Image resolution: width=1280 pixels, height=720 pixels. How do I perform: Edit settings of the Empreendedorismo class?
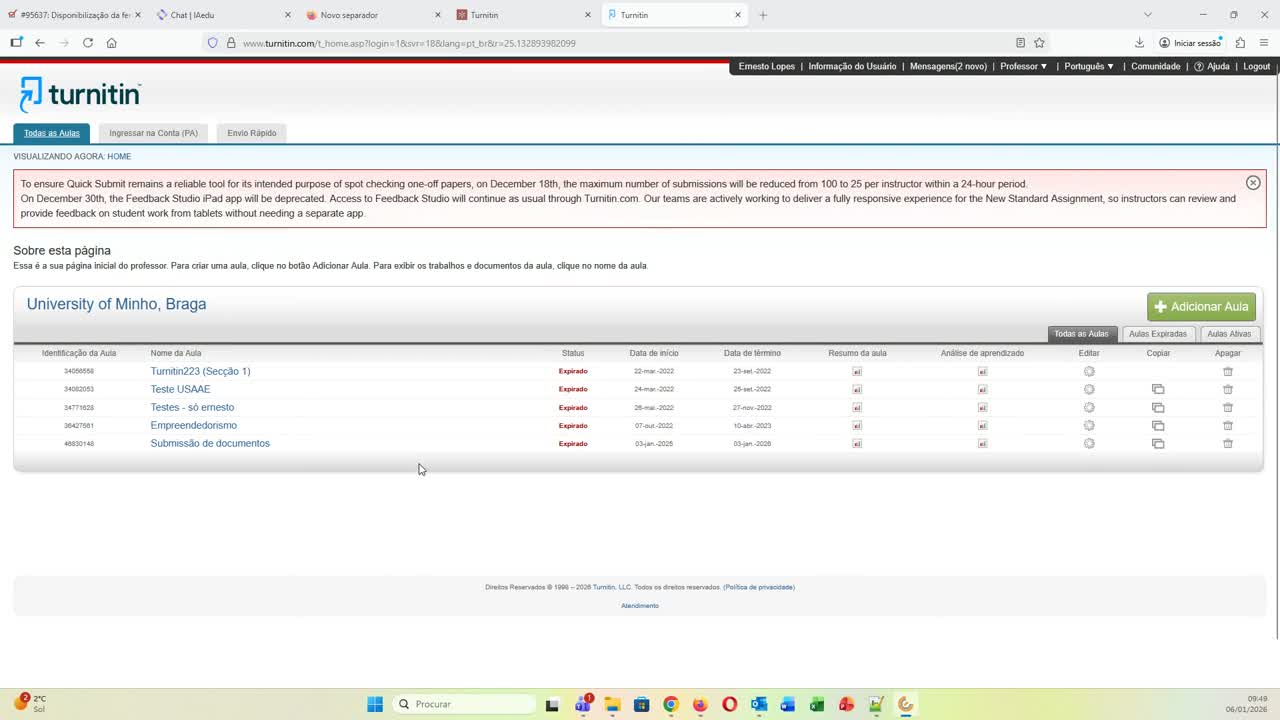point(1089,425)
